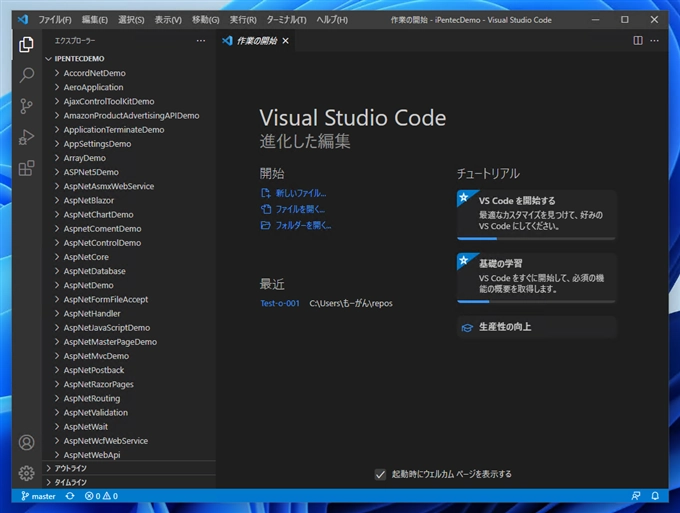Image resolution: width=680 pixels, height=513 pixels.
Task: Select the 作業の開始 editor tab
Action: coord(256,41)
